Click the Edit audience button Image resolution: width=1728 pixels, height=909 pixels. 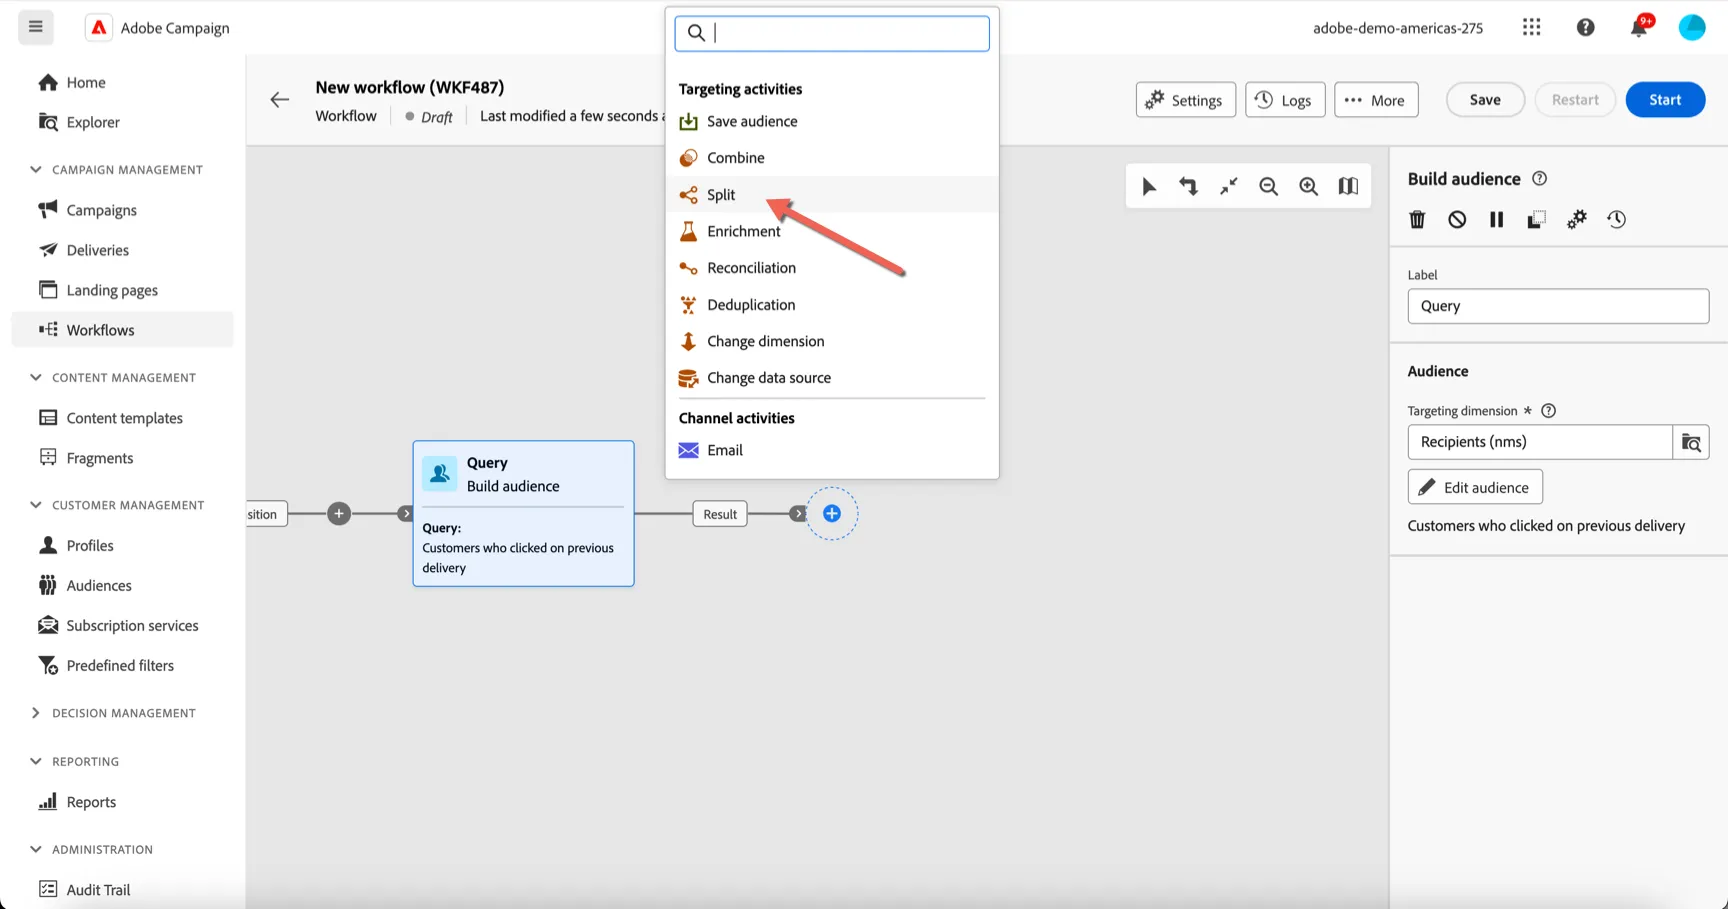click(1475, 487)
